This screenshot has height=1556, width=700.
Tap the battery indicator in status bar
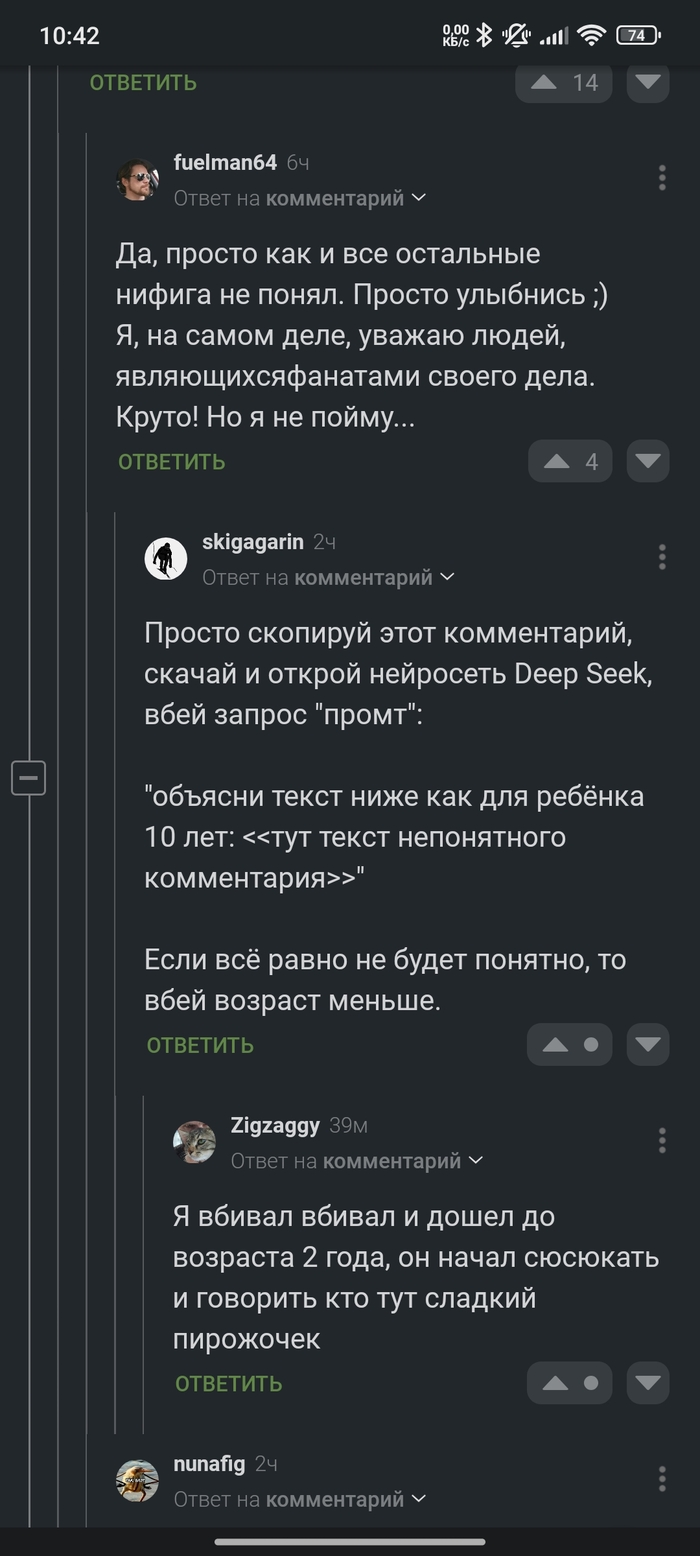[638, 35]
